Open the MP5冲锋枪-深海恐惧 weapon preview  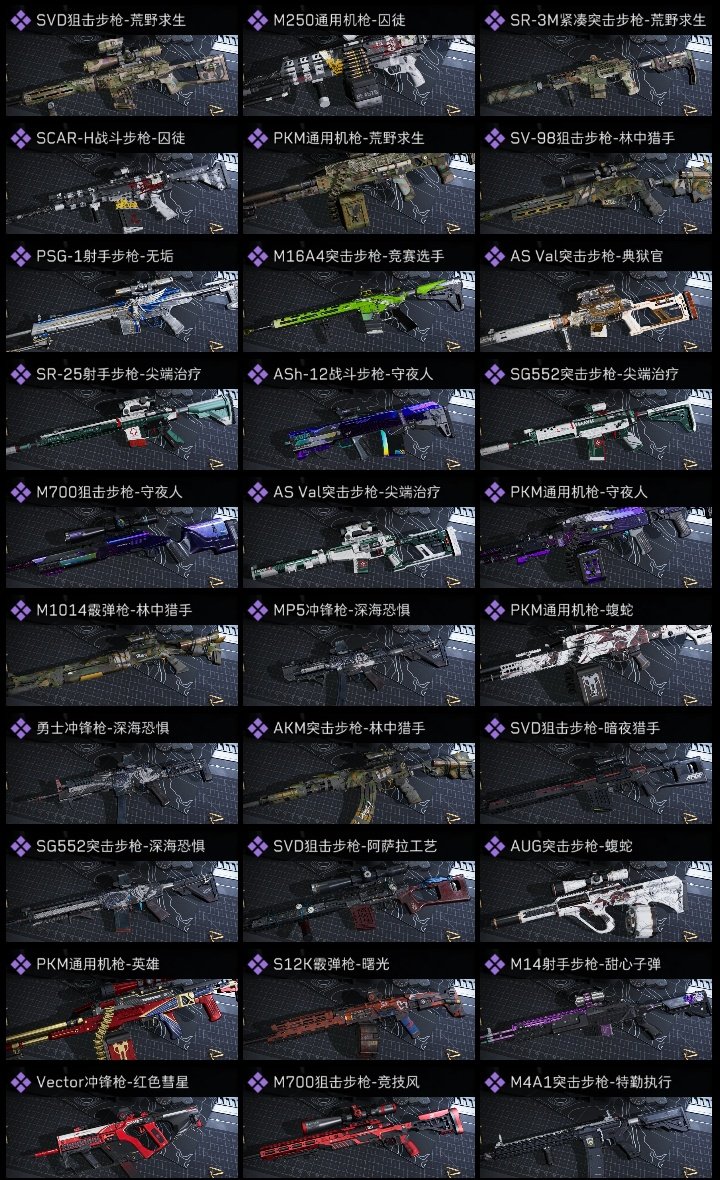pos(359,665)
